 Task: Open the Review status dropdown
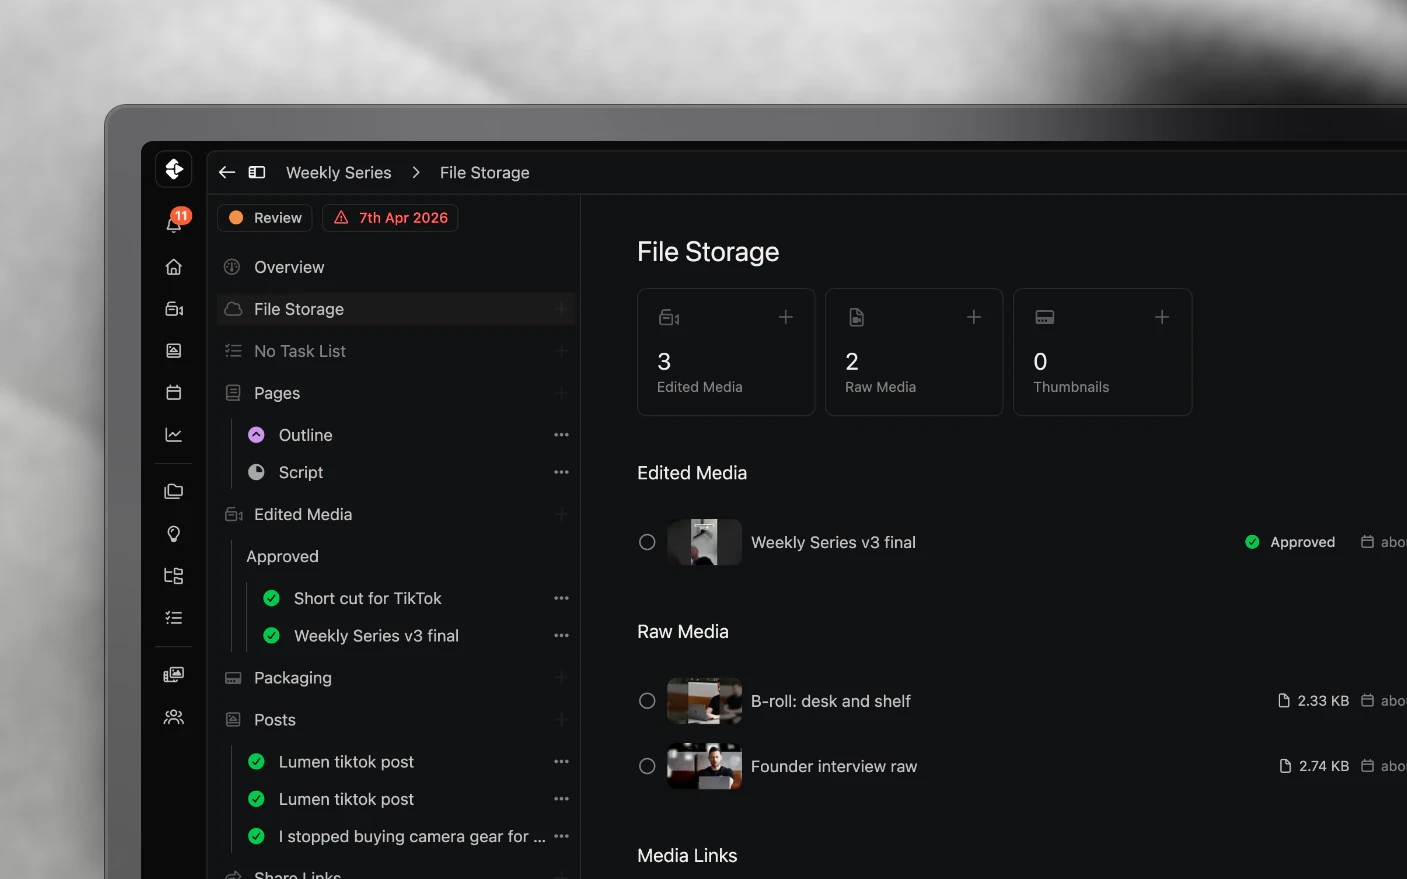(265, 218)
